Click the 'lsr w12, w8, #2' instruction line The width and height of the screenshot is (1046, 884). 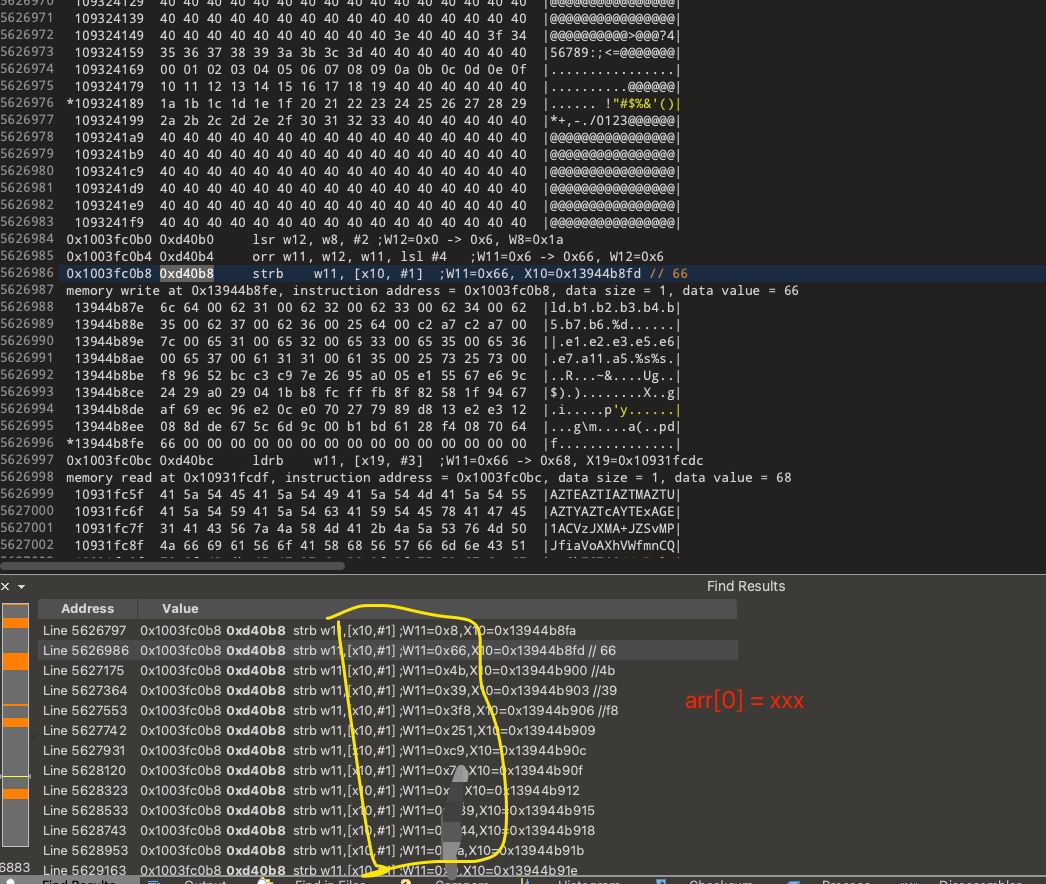click(x=314, y=240)
